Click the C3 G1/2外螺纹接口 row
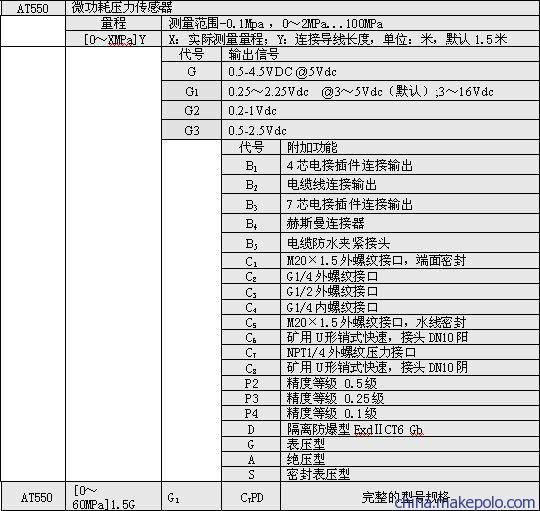The height and width of the screenshot is (511, 540). tap(380, 292)
